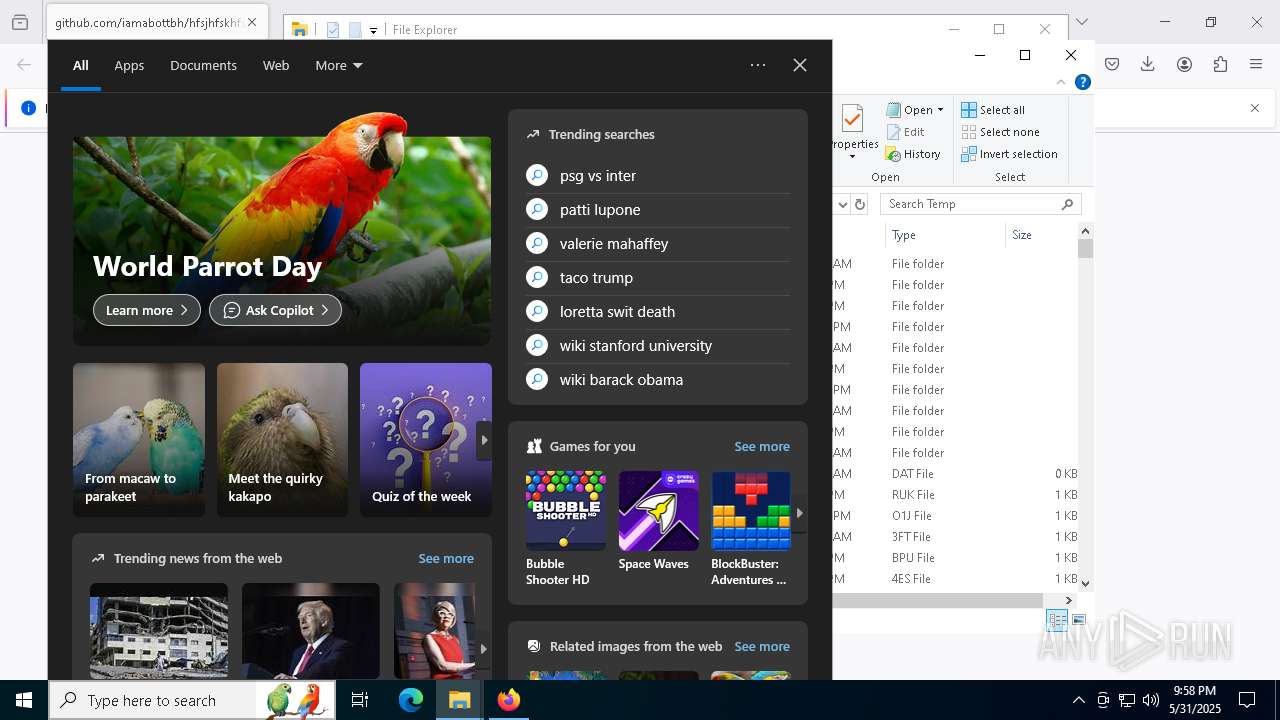Switch File Explorer to details view icon

[x=1057, y=620]
